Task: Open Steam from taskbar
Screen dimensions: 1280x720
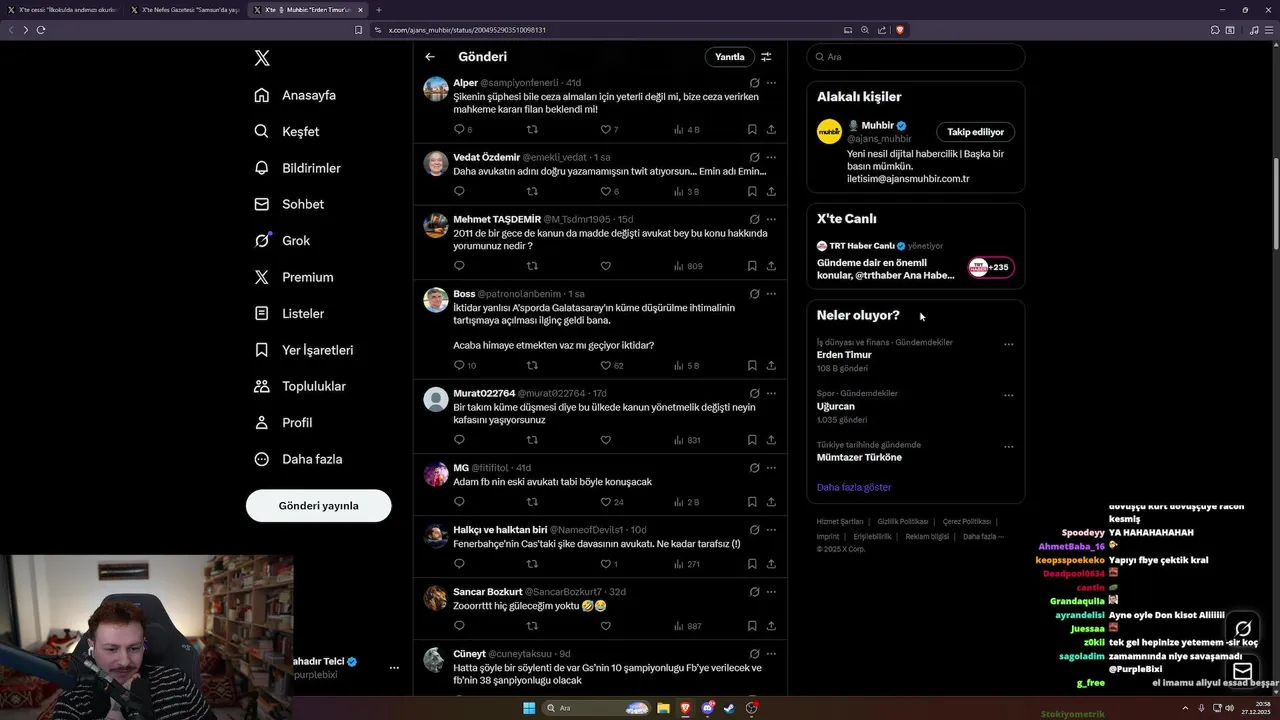Action: 728,708
